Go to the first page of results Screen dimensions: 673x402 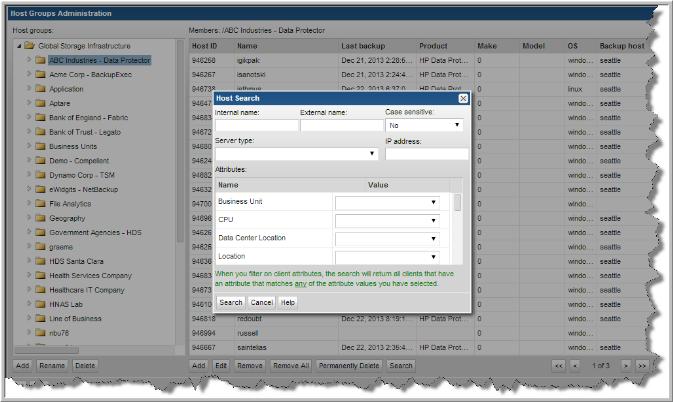coord(558,366)
